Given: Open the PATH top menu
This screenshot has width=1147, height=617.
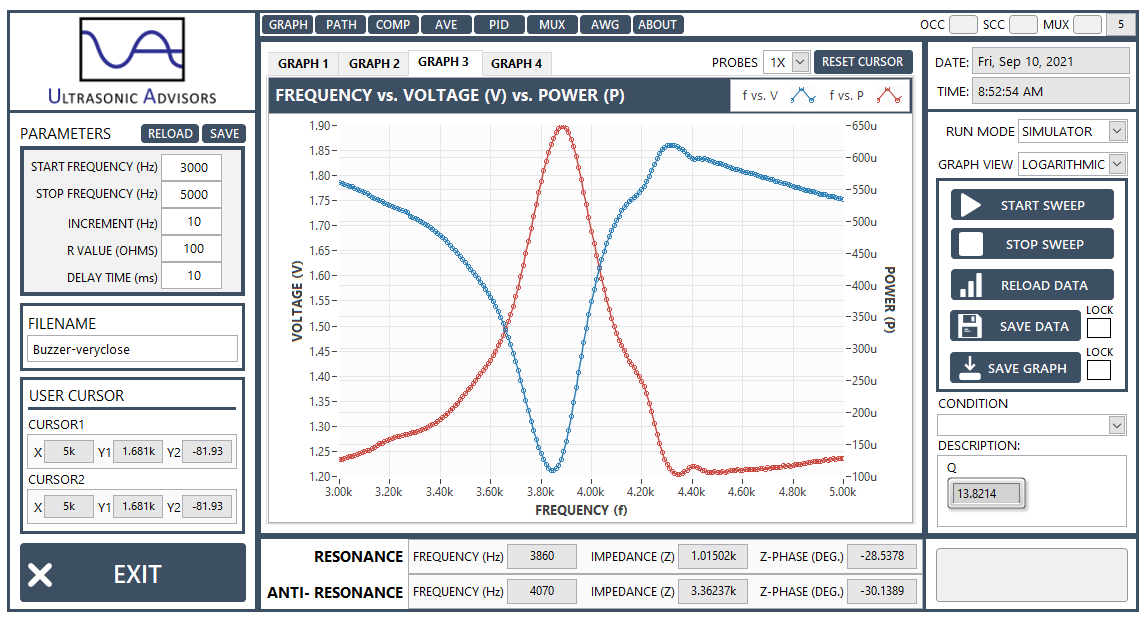Looking at the screenshot, I should 341,24.
